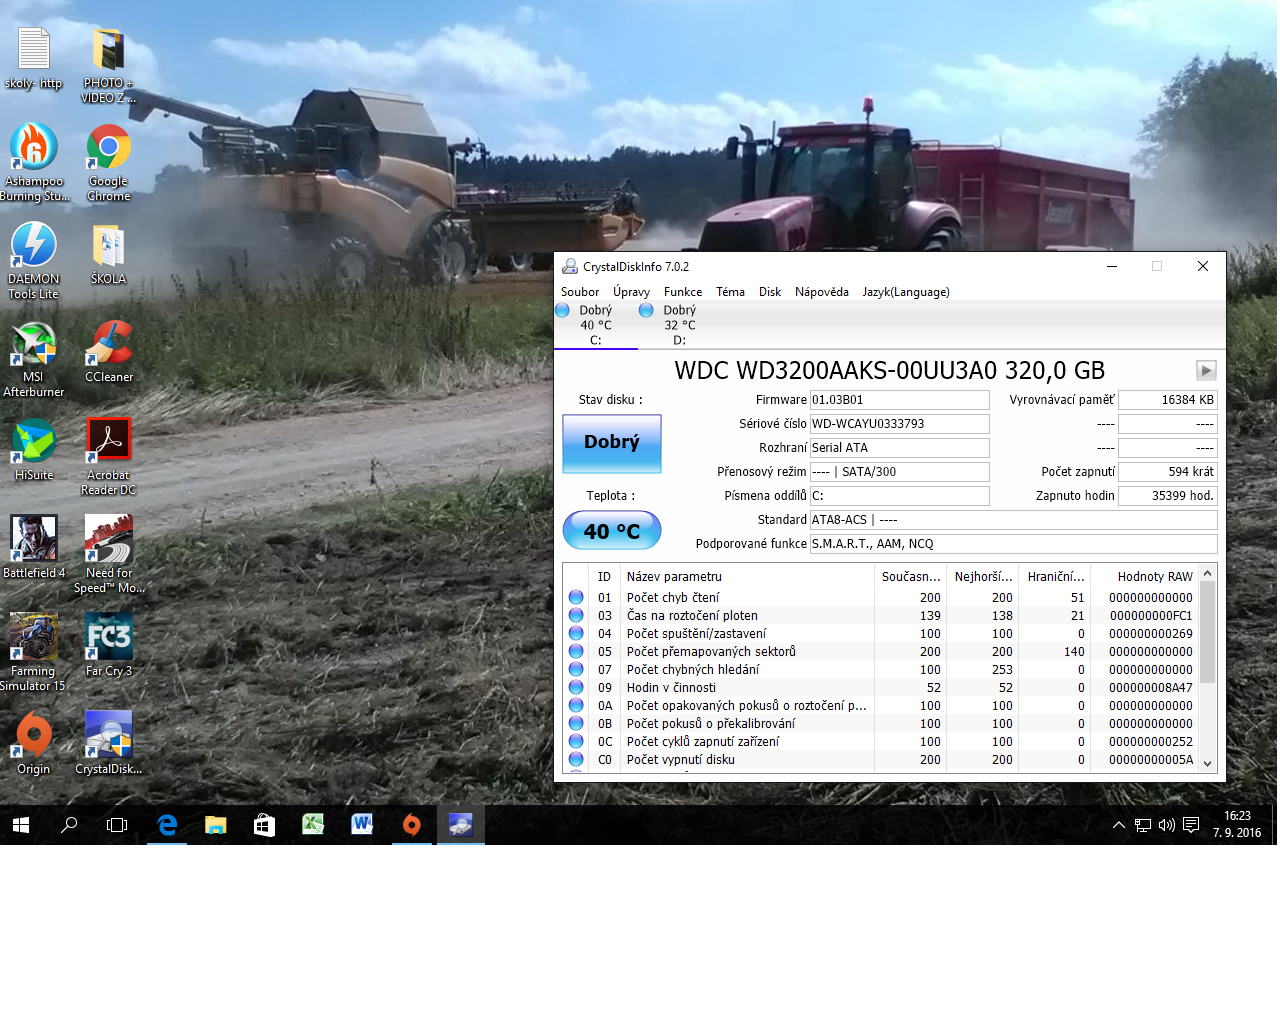
Task: Click status circle for attribute 05
Action: coord(576,651)
